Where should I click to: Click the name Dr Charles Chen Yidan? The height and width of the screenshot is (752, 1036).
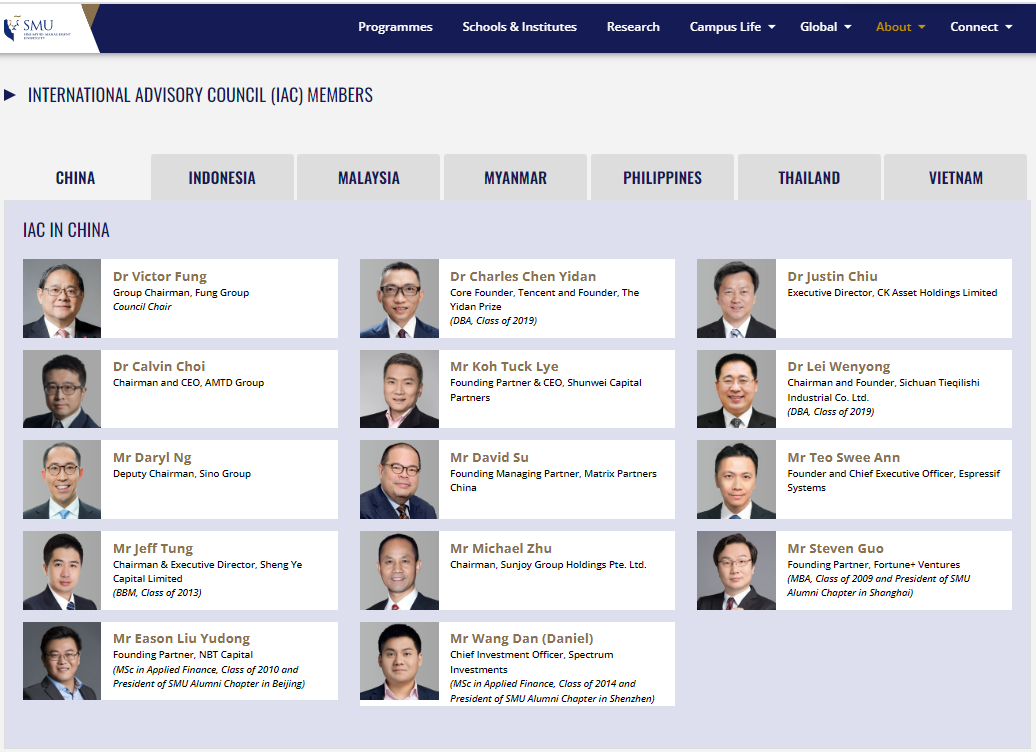pyautogui.click(x=523, y=276)
